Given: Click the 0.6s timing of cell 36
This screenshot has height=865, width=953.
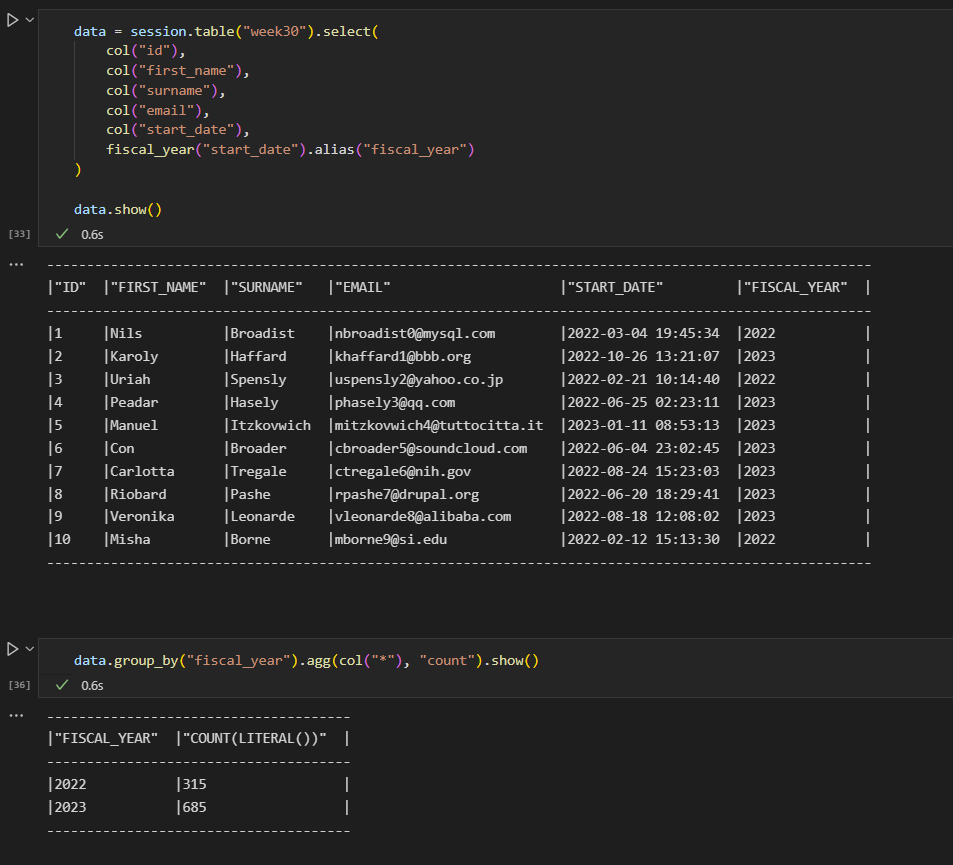Looking at the screenshot, I should tap(92, 685).
